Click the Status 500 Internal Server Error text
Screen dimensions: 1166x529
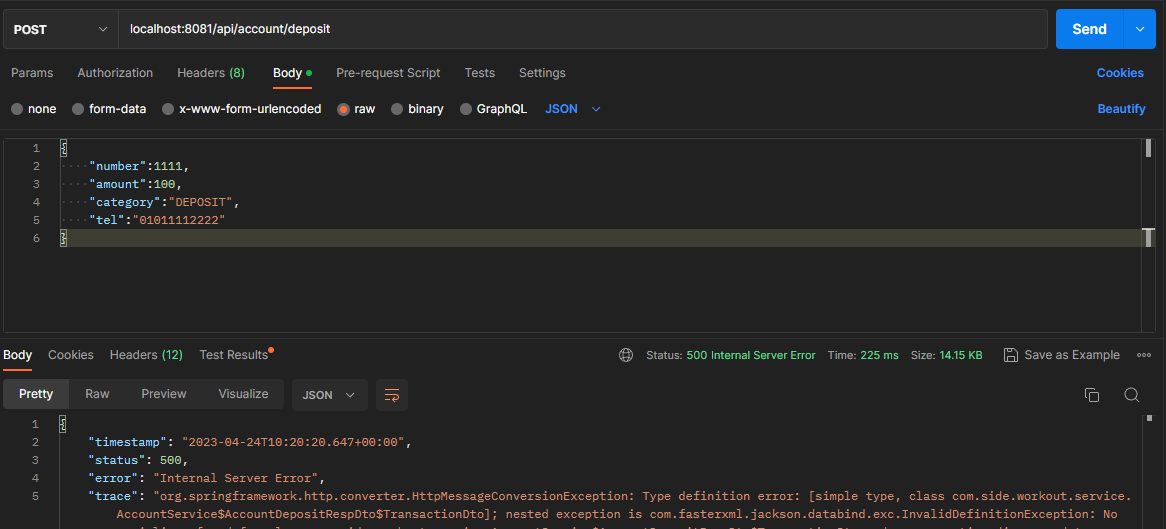coord(731,355)
